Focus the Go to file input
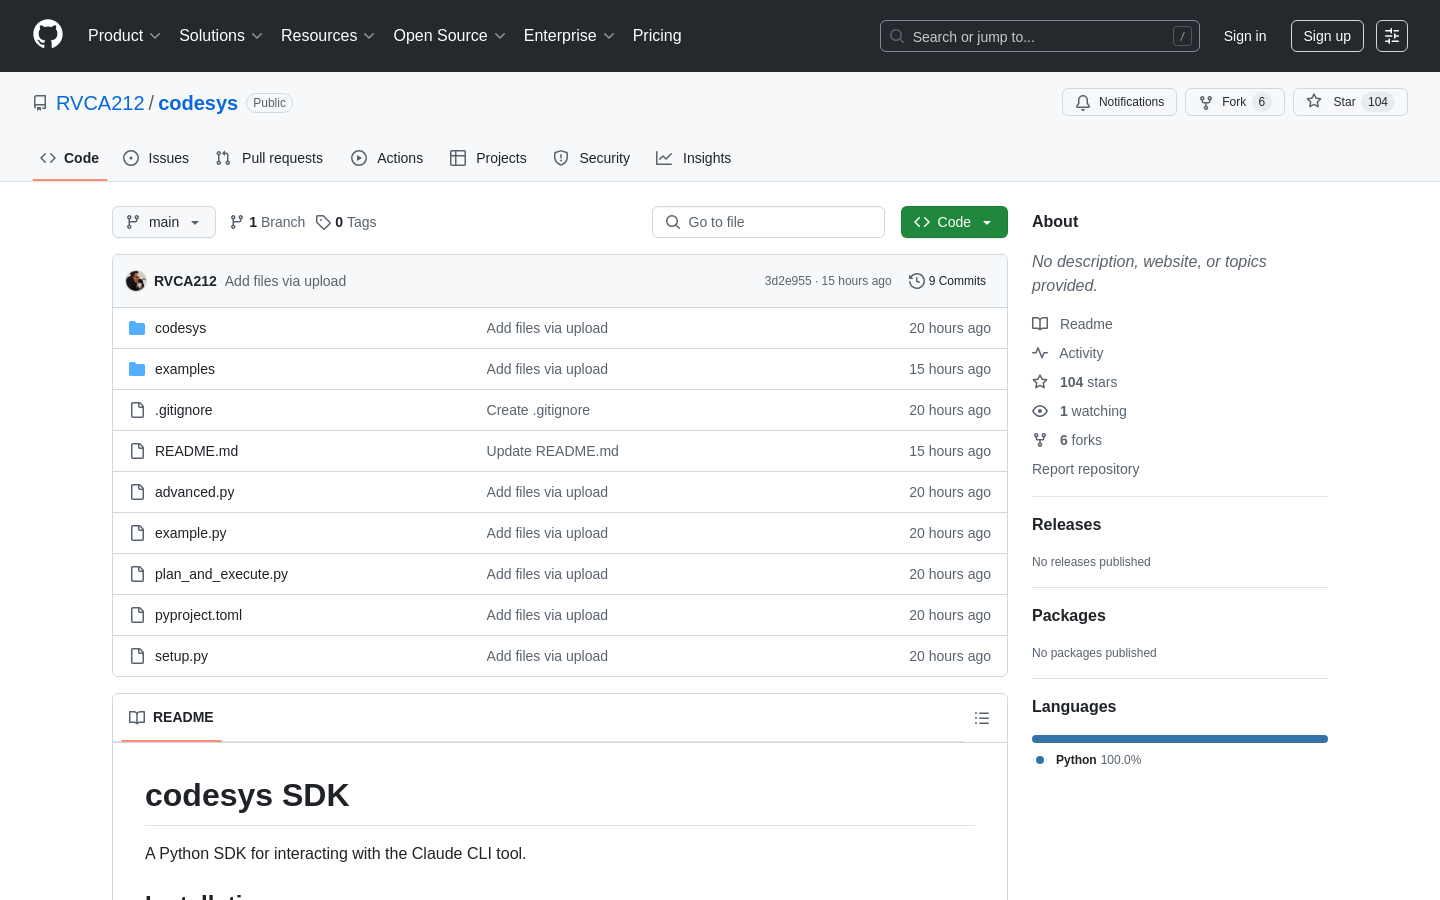 768,222
